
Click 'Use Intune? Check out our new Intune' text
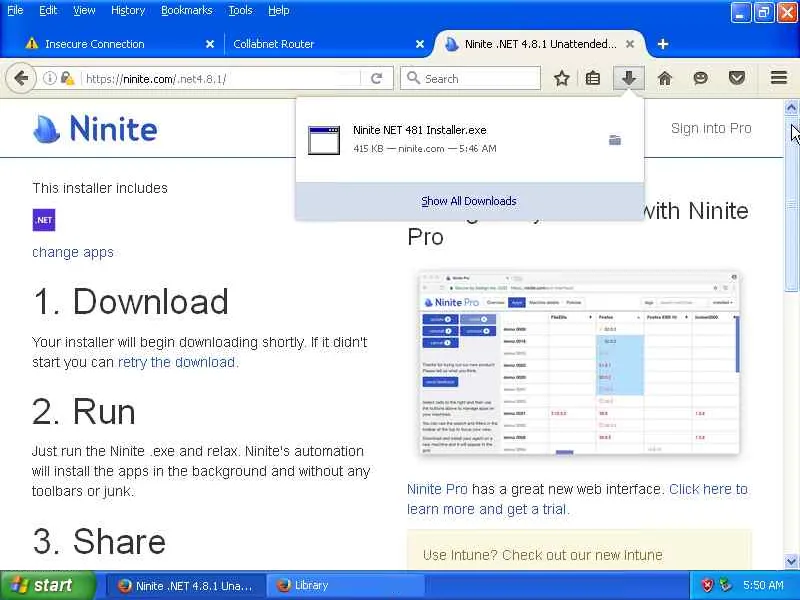(x=542, y=555)
